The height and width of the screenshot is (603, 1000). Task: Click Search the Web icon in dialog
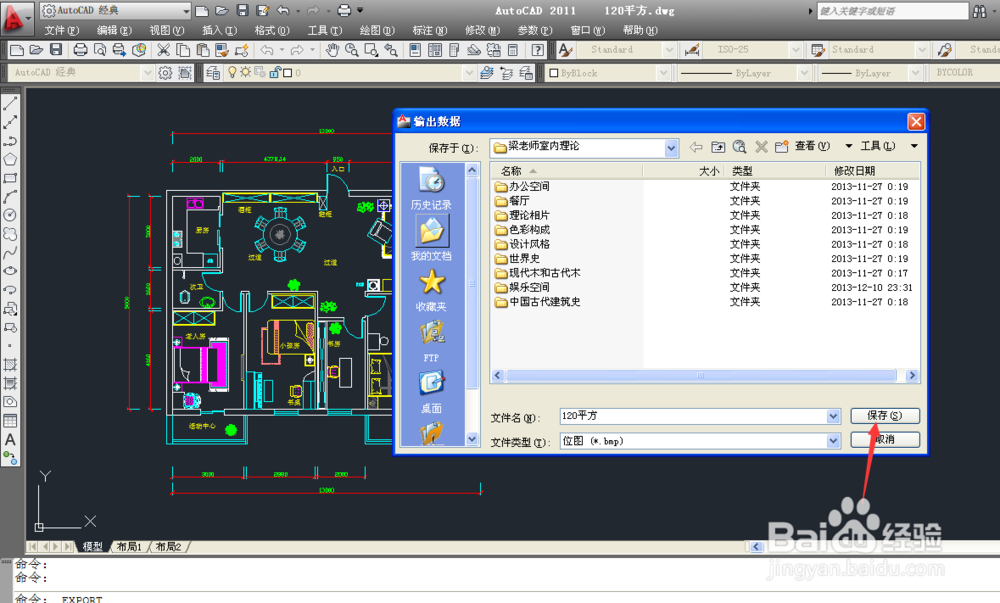point(739,147)
